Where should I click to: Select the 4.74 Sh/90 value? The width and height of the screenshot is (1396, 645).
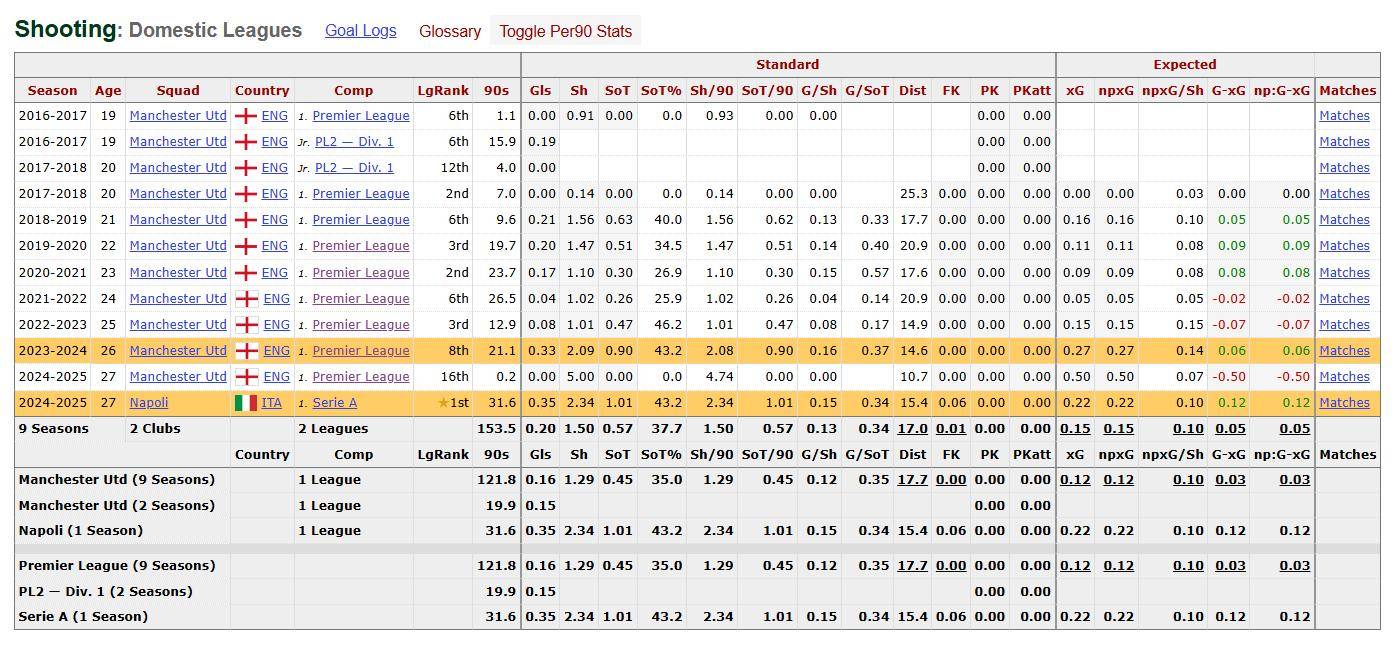718,376
